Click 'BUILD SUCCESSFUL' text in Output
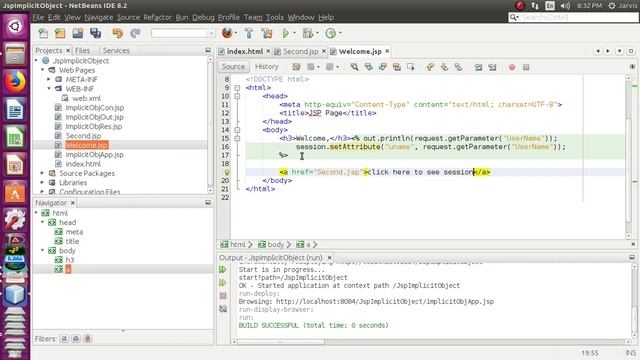The image size is (640, 360). [269, 325]
